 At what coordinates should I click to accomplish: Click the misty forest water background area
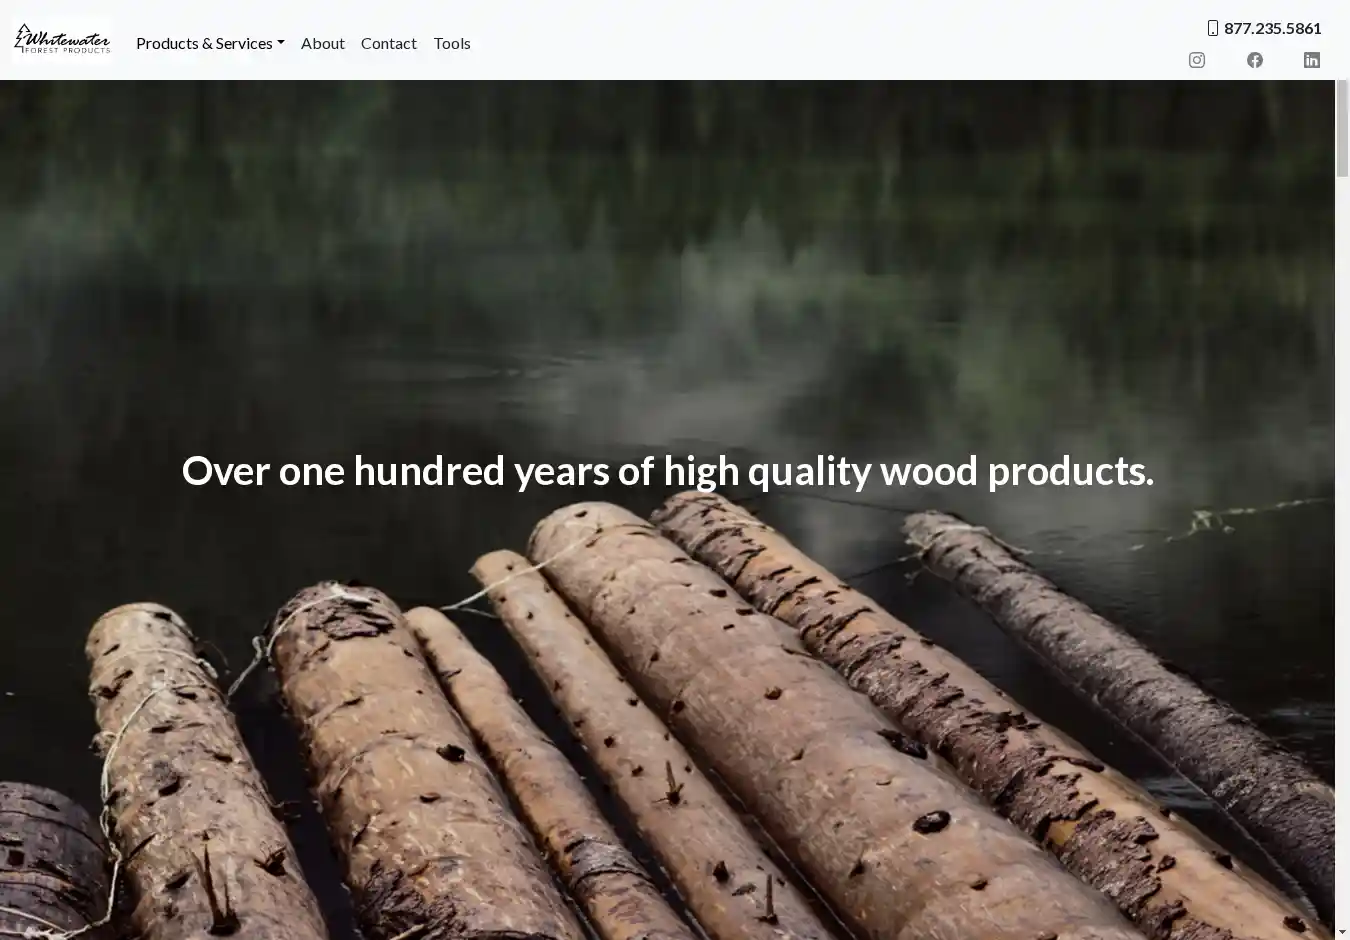pos(500,250)
